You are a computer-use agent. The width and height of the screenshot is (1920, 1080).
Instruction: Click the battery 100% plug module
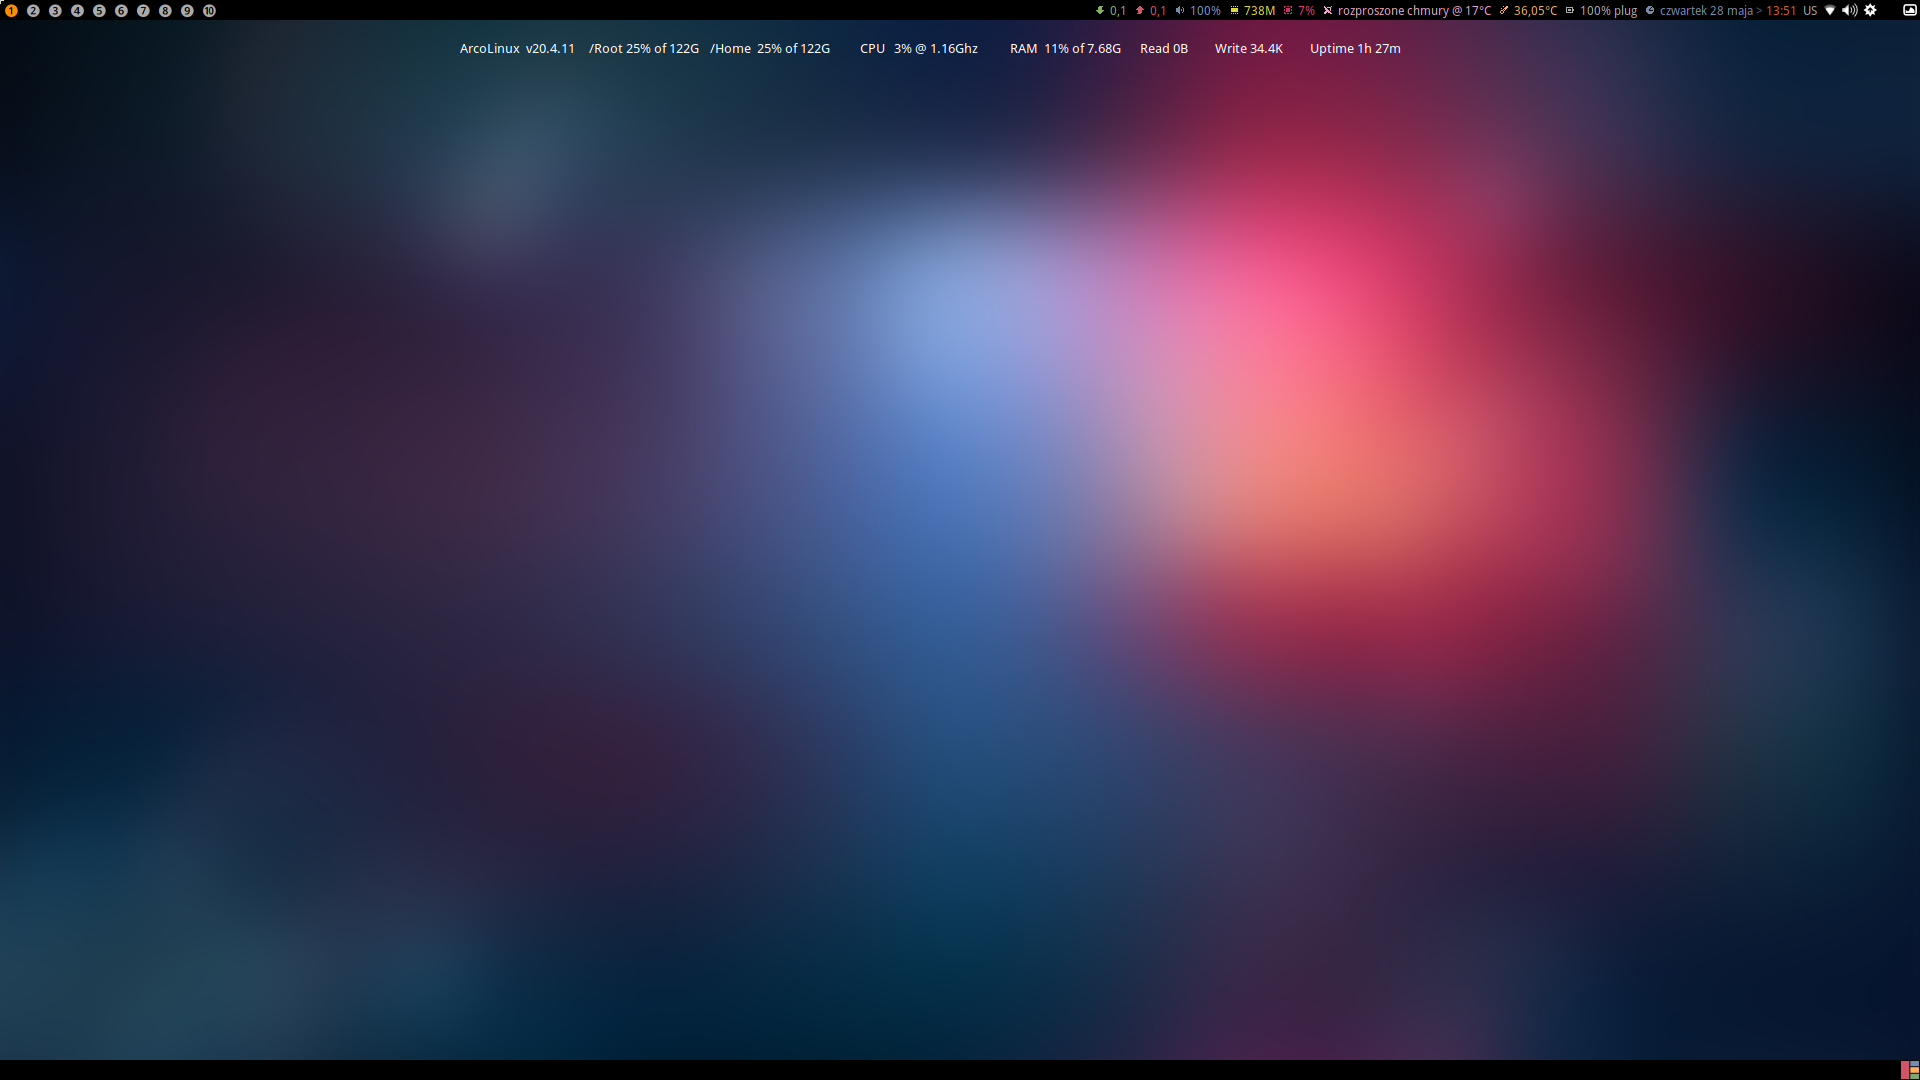(1607, 11)
